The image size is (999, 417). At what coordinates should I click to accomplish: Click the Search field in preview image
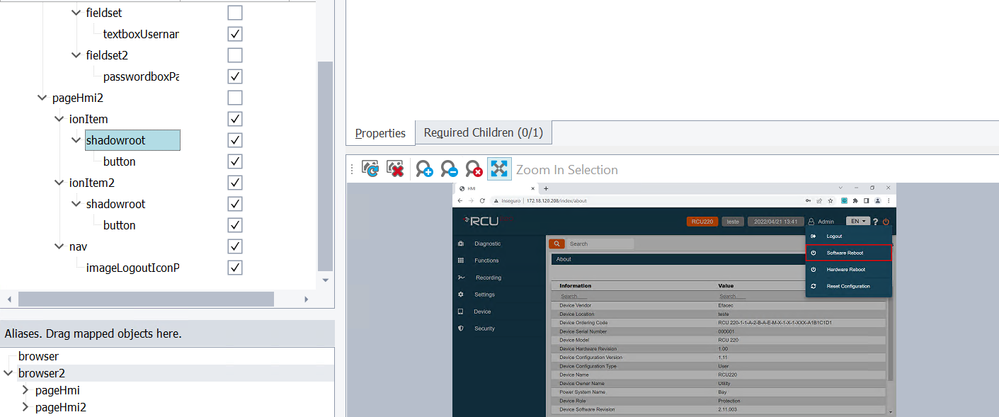[600, 244]
